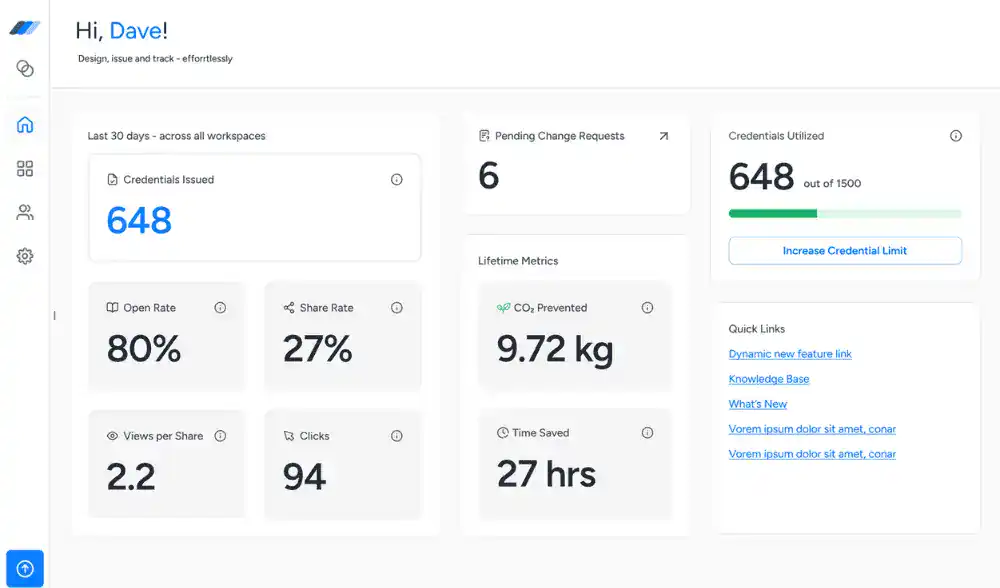
Task: Open the Home page from sidebar
Action: pos(25,125)
